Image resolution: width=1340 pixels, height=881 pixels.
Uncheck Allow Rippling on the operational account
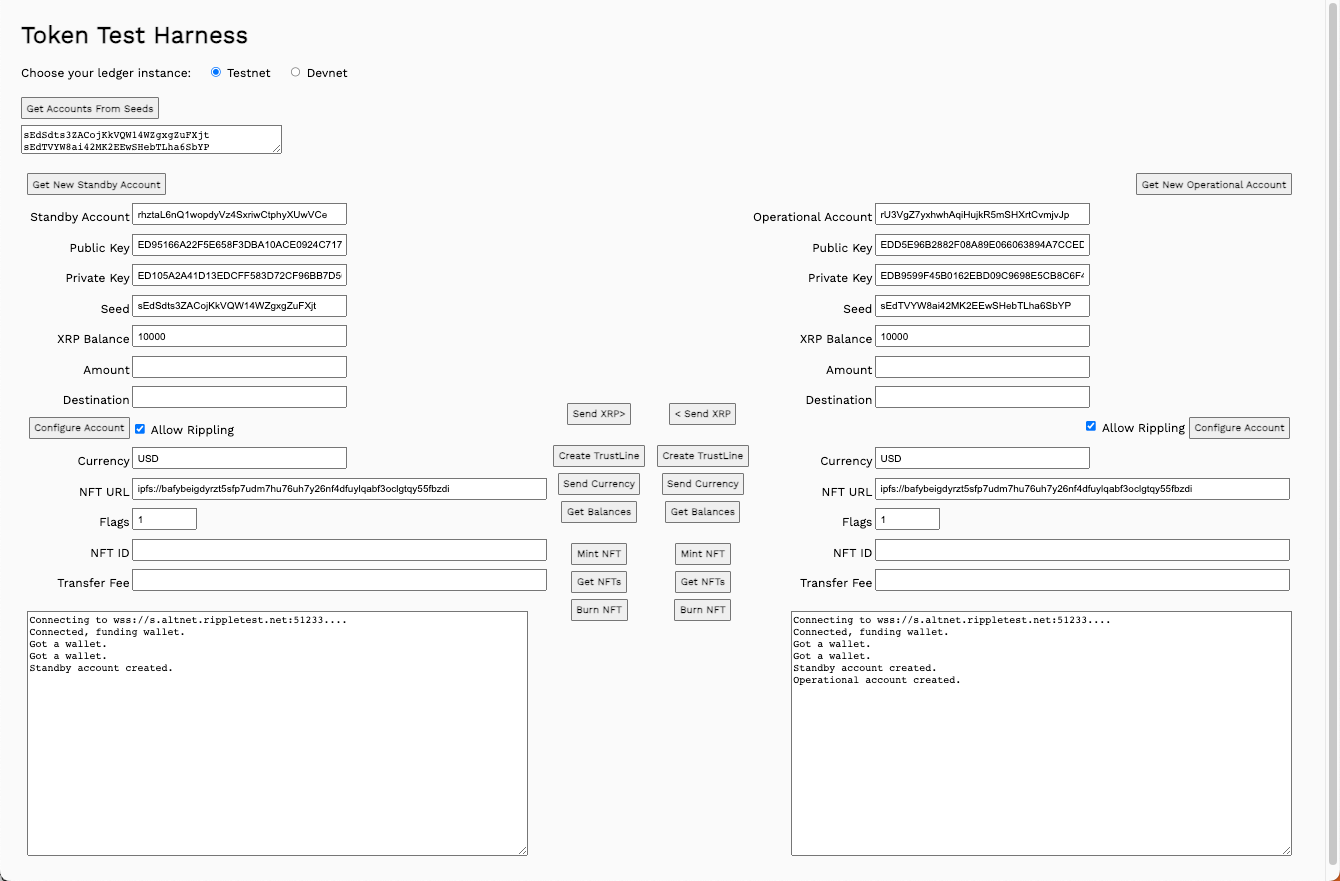[x=1091, y=425]
